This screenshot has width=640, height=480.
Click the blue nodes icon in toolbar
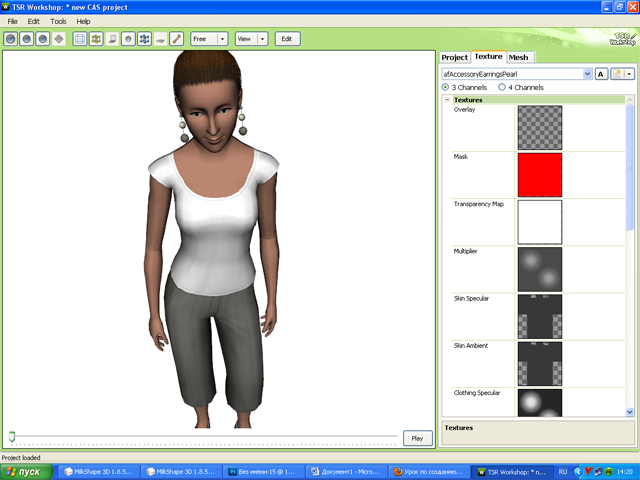[x=144, y=39]
